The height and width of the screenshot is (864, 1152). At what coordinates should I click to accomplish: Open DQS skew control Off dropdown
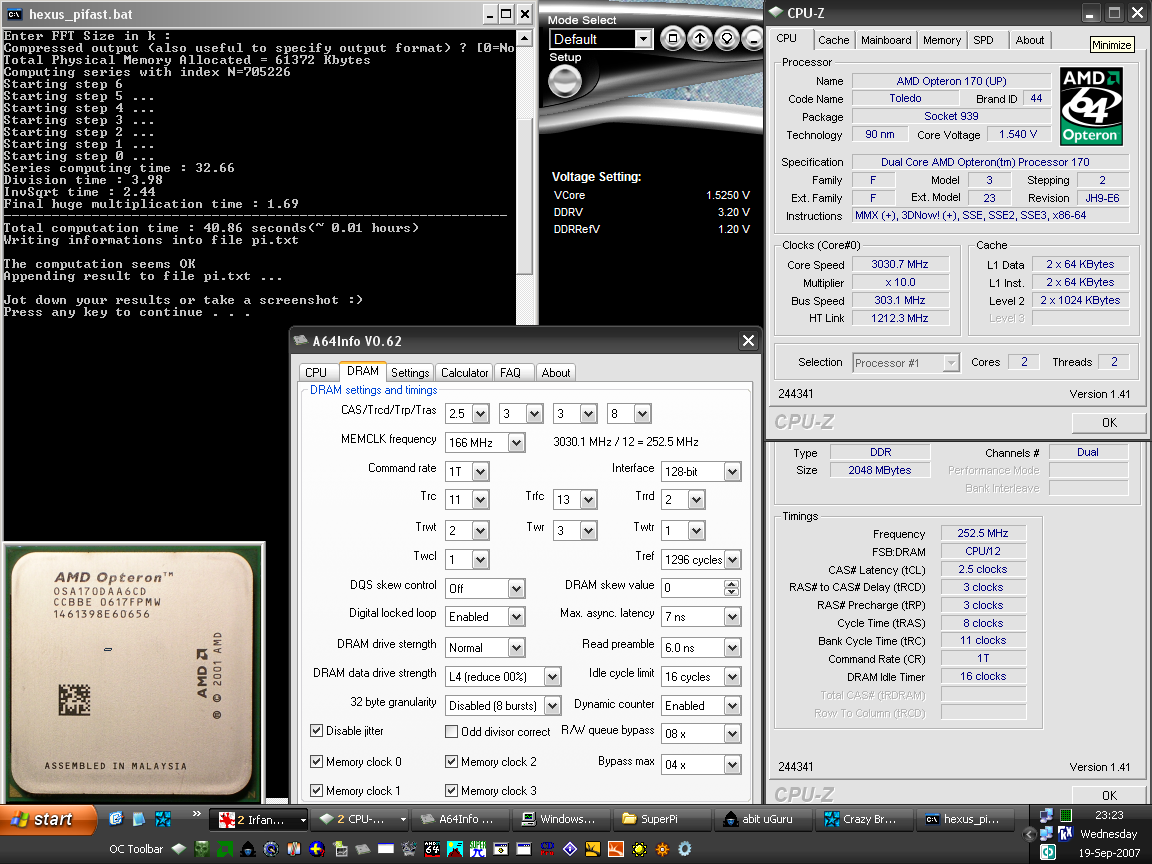click(x=485, y=588)
